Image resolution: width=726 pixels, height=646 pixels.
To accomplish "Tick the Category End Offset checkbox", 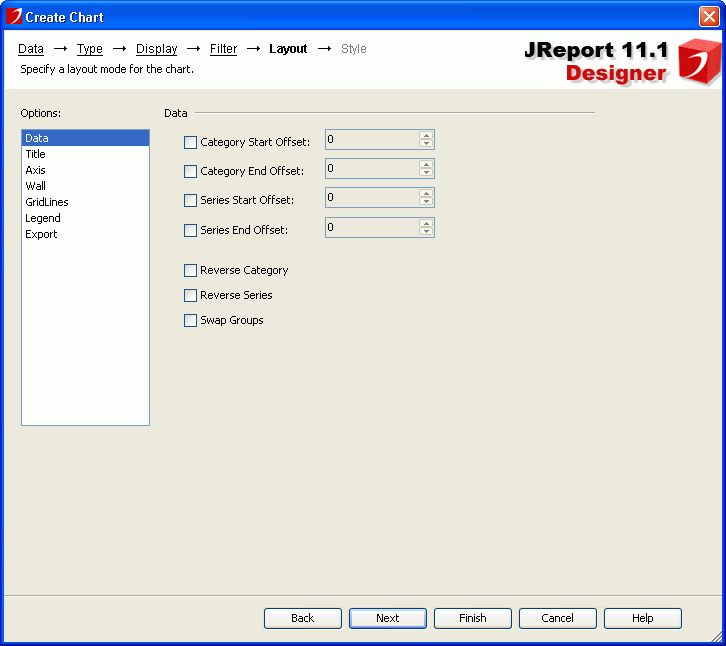I will (191, 172).
